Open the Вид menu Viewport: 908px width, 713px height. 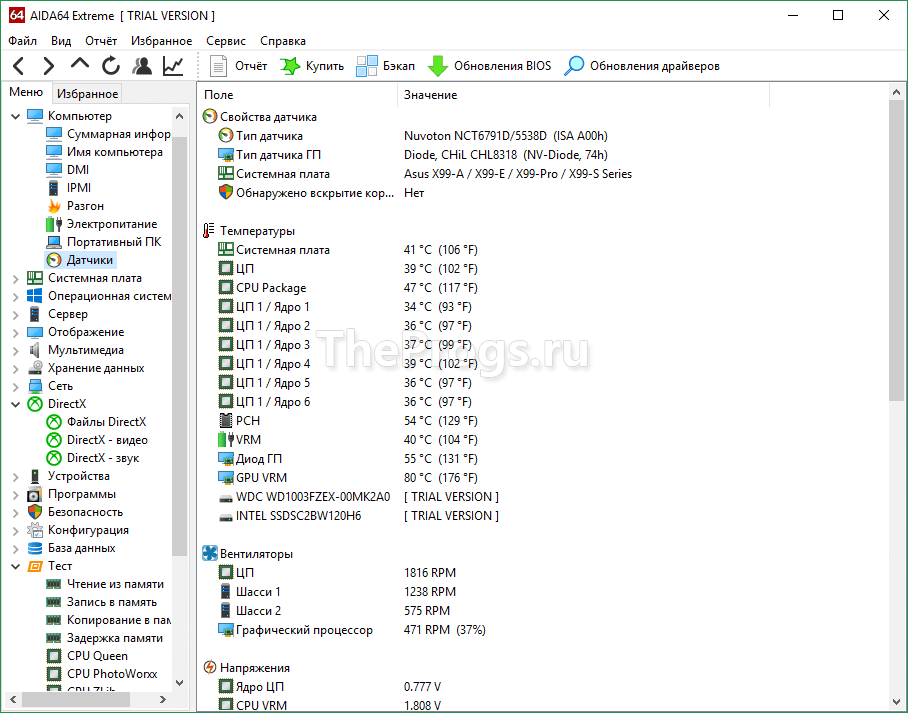coord(61,41)
